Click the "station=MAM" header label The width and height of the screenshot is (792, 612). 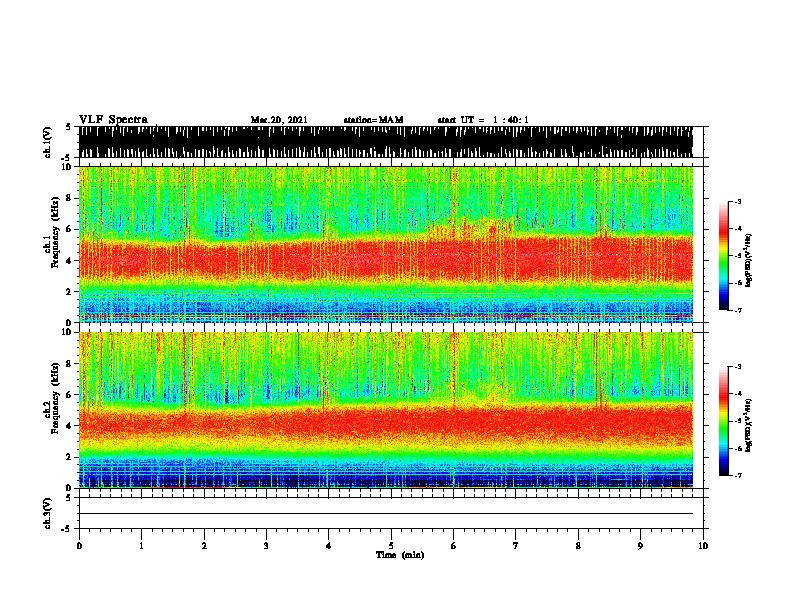(x=373, y=120)
